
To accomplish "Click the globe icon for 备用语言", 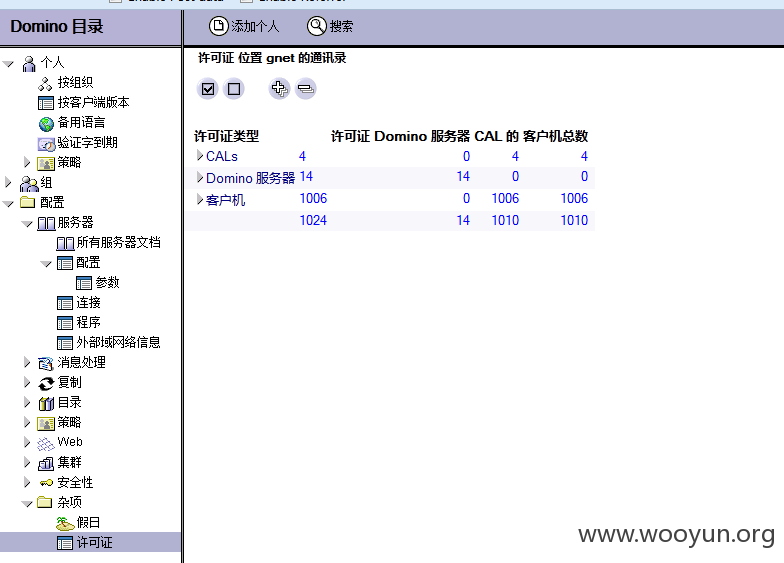I will pyautogui.click(x=46, y=124).
